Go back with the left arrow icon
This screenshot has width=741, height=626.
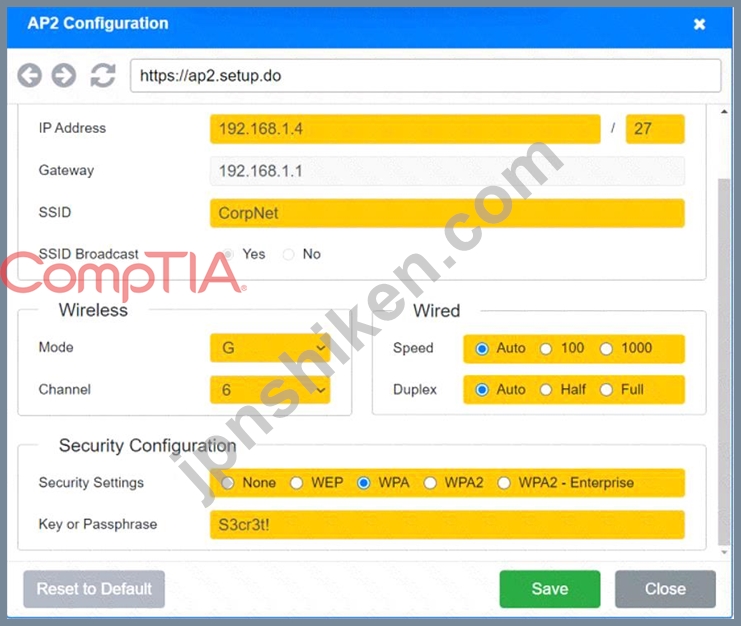(x=30, y=76)
